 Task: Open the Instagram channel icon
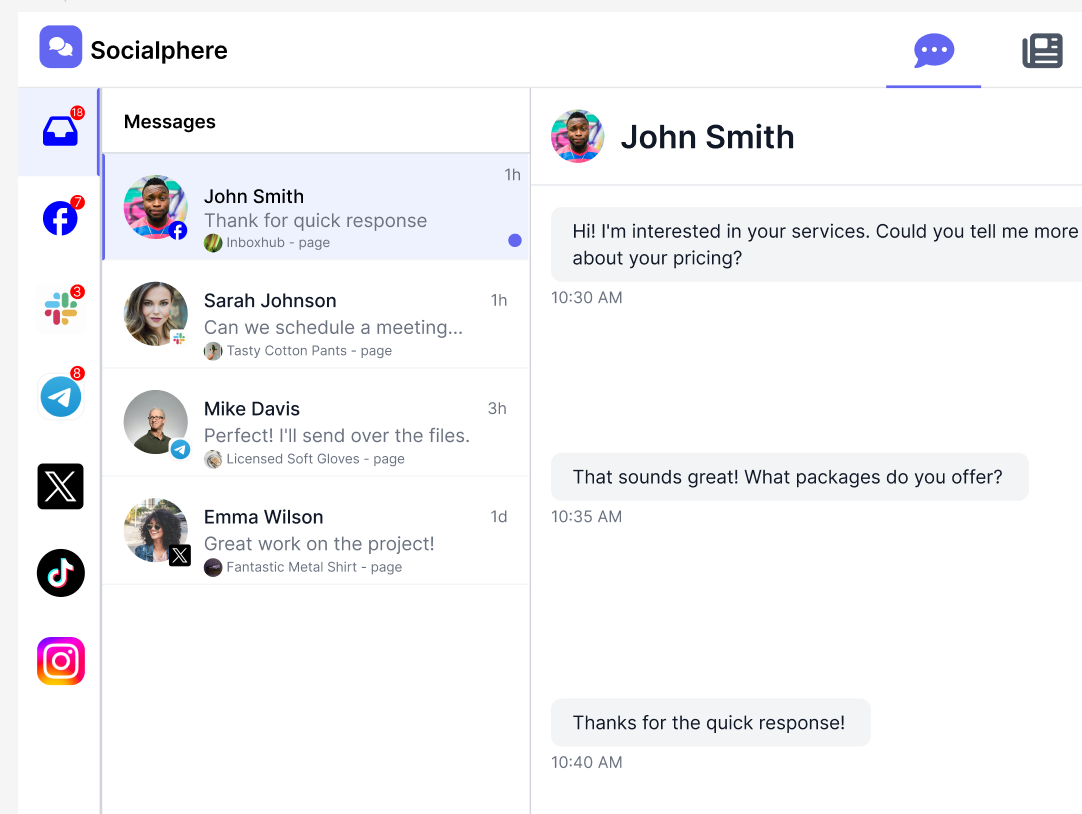pos(61,661)
